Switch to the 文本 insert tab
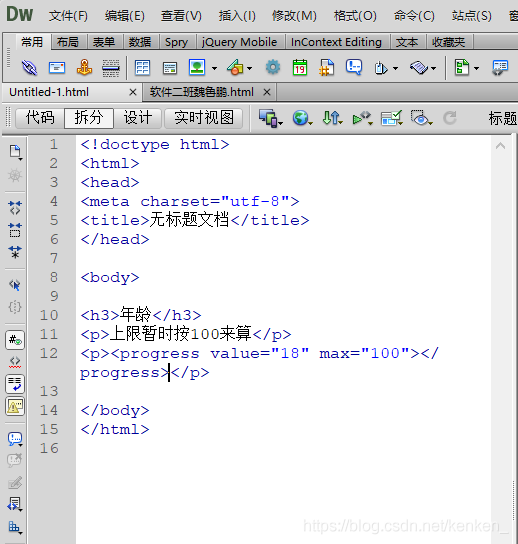The image size is (518, 544). tap(407, 42)
